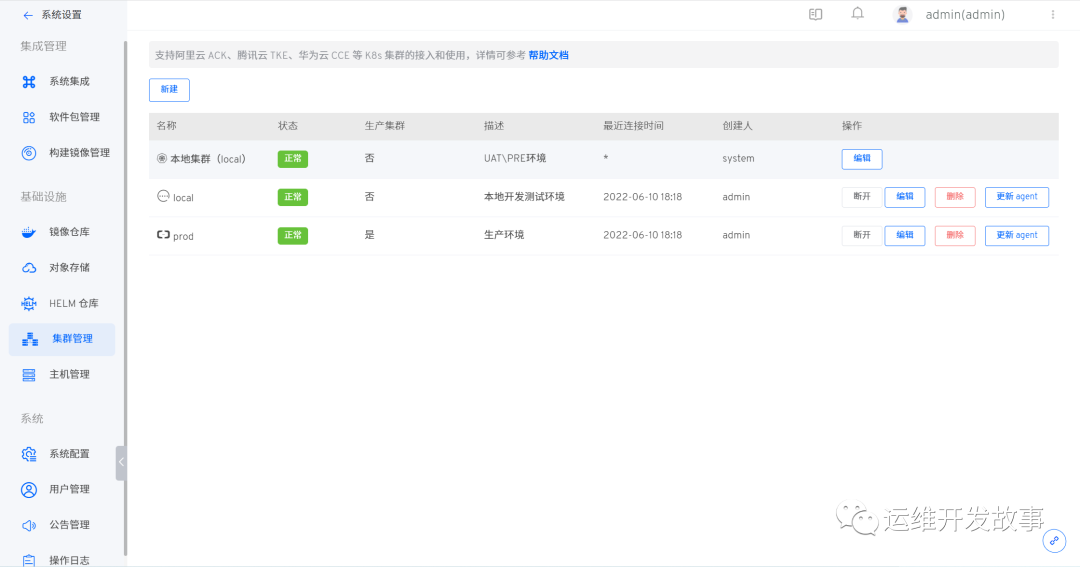
Task: Click the 系统集成 sidebar icon
Action: (29, 82)
